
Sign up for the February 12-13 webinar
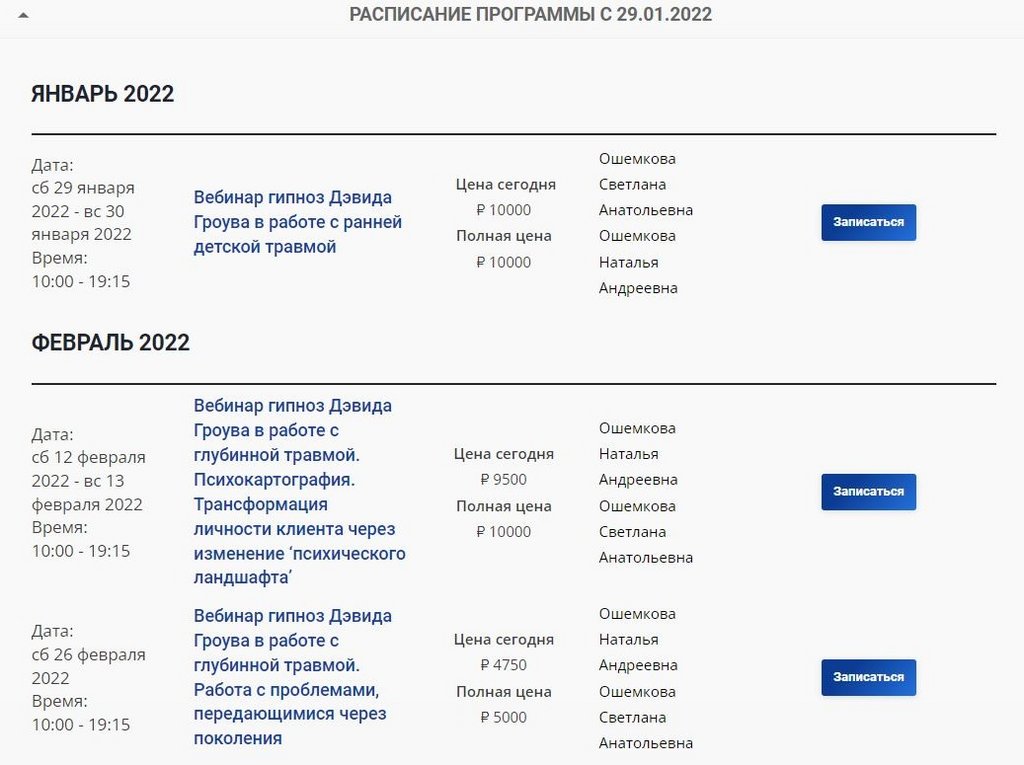point(868,492)
